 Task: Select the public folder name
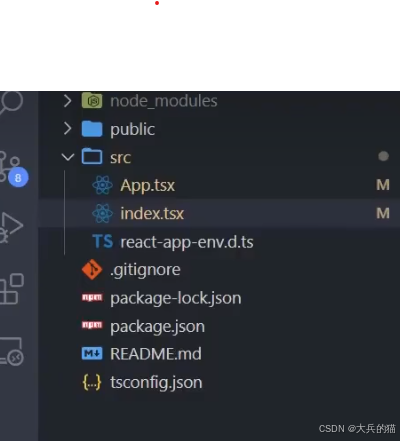click(x=133, y=130)
